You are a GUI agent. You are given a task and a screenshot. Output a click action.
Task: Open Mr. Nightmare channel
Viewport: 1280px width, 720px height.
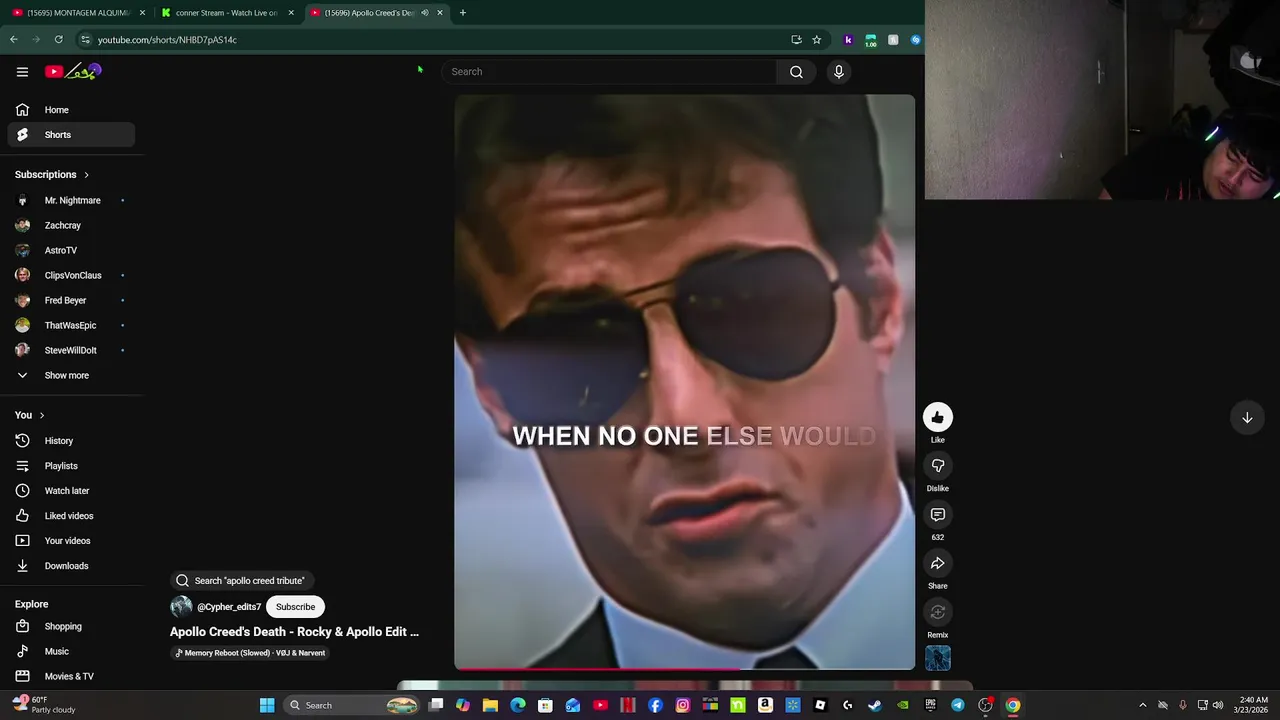coord(71,200)
